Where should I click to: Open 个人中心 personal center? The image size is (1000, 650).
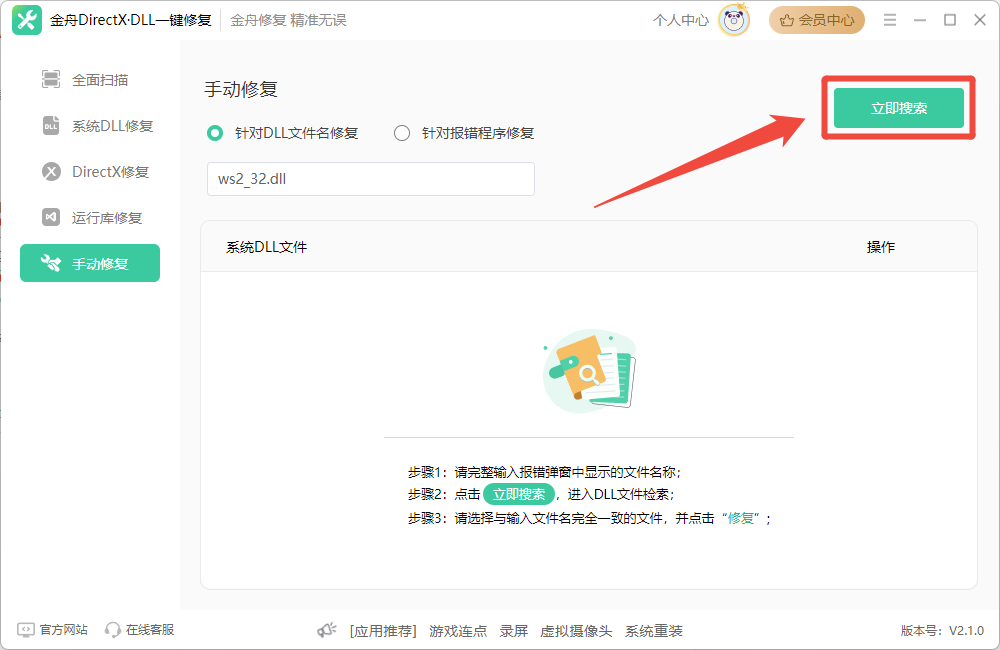point(680,20)
